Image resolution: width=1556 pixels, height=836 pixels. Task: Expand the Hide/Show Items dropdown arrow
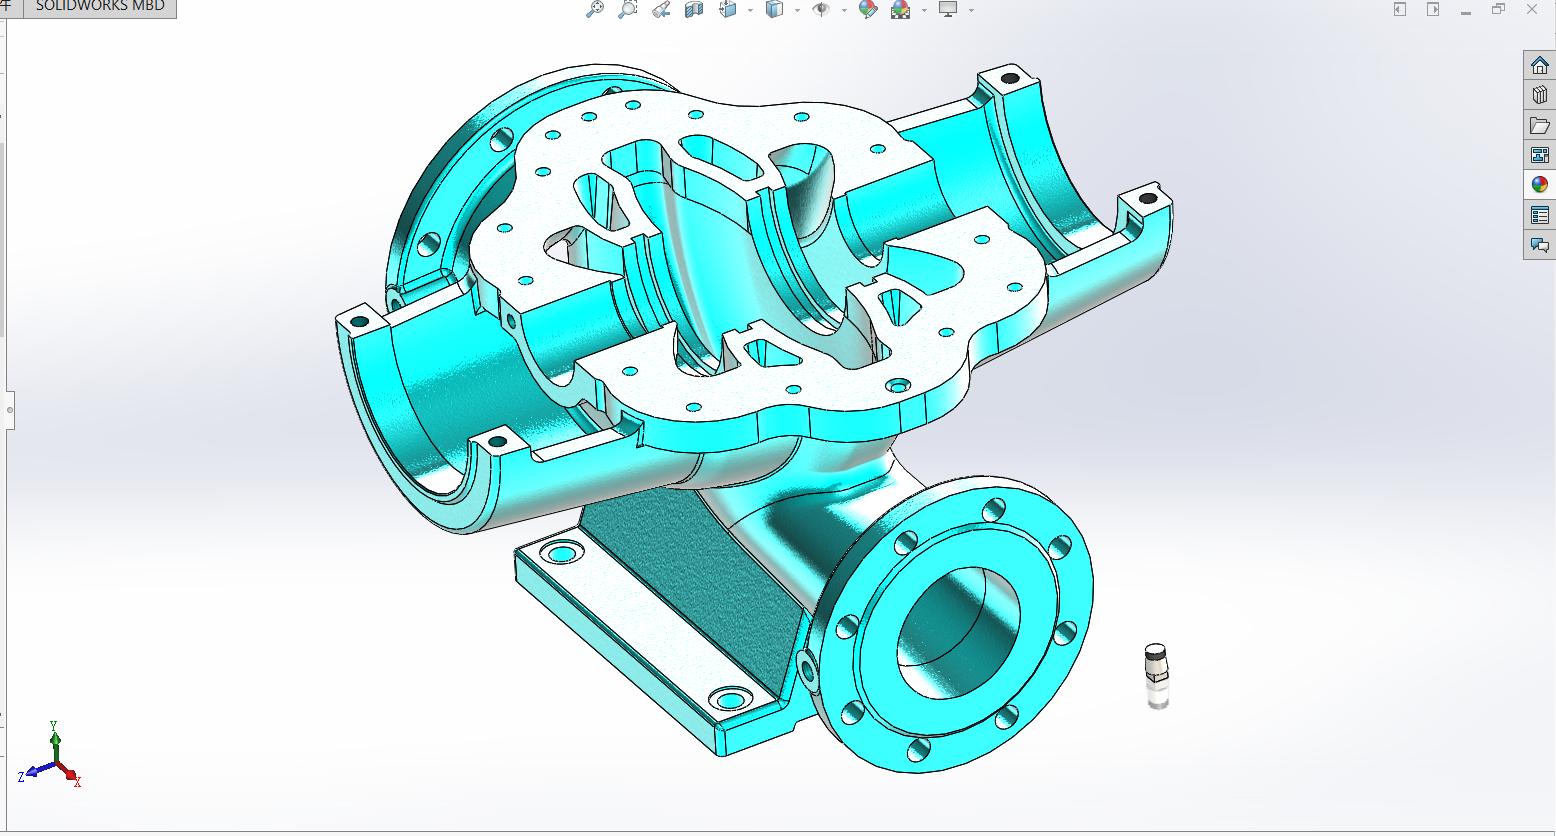pos(844,11)
